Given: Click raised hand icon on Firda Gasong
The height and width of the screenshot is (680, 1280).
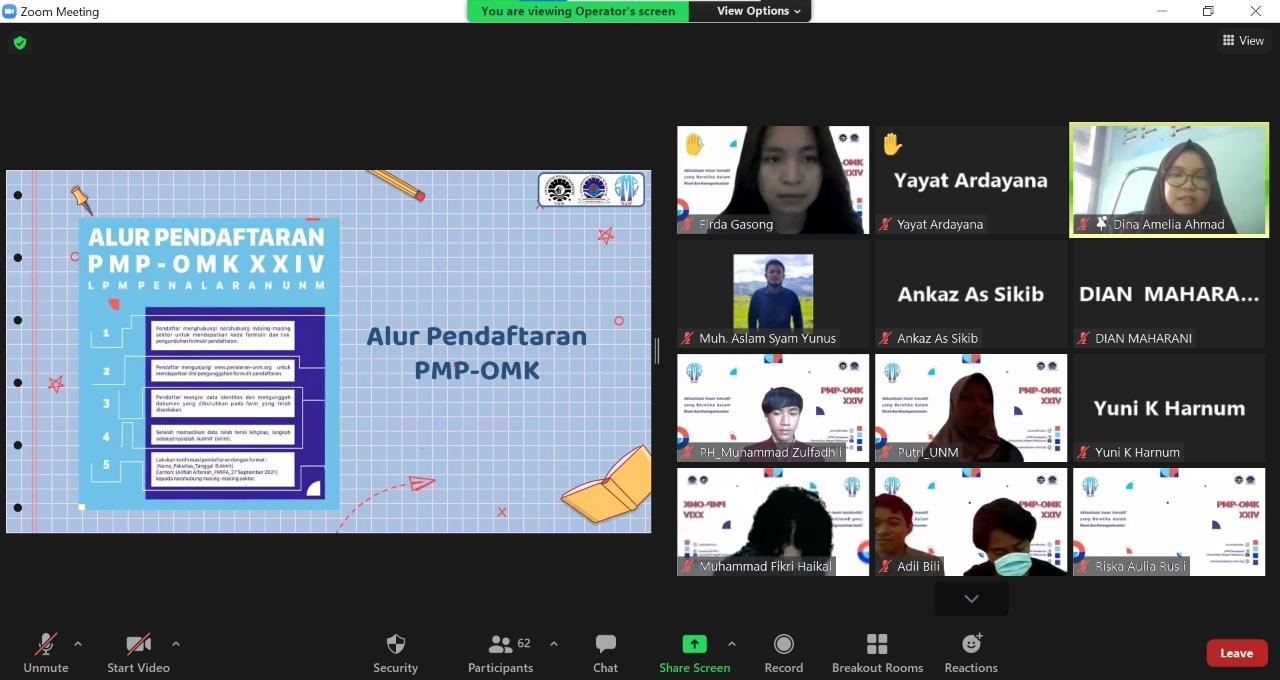Looking at the screenshot, I should coord(694,144).
